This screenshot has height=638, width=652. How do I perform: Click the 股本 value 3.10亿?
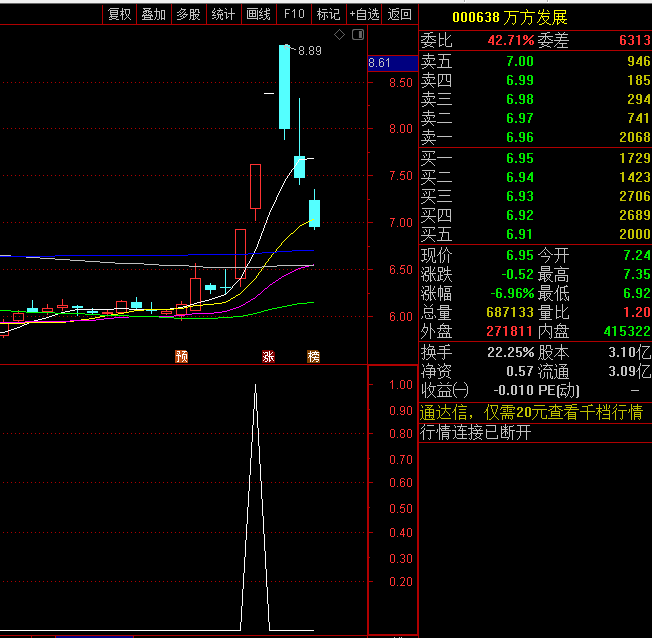click(630, 353)
